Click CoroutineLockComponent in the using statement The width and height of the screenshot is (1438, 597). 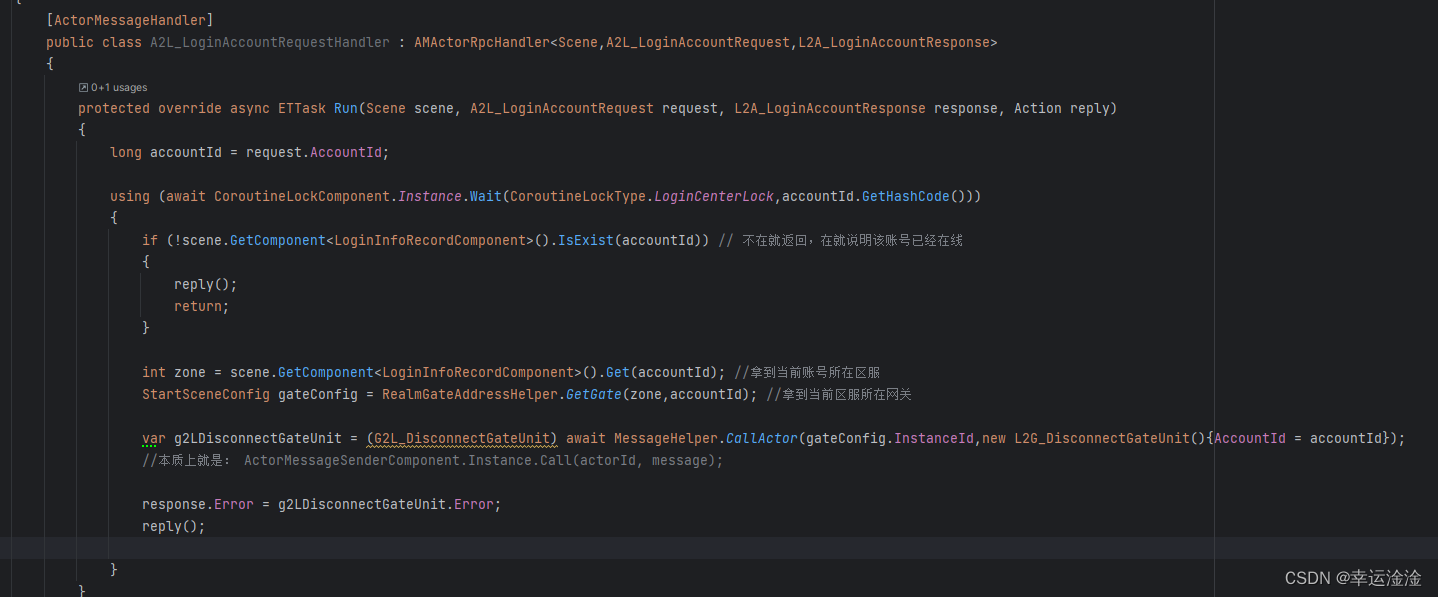point(302,196)
